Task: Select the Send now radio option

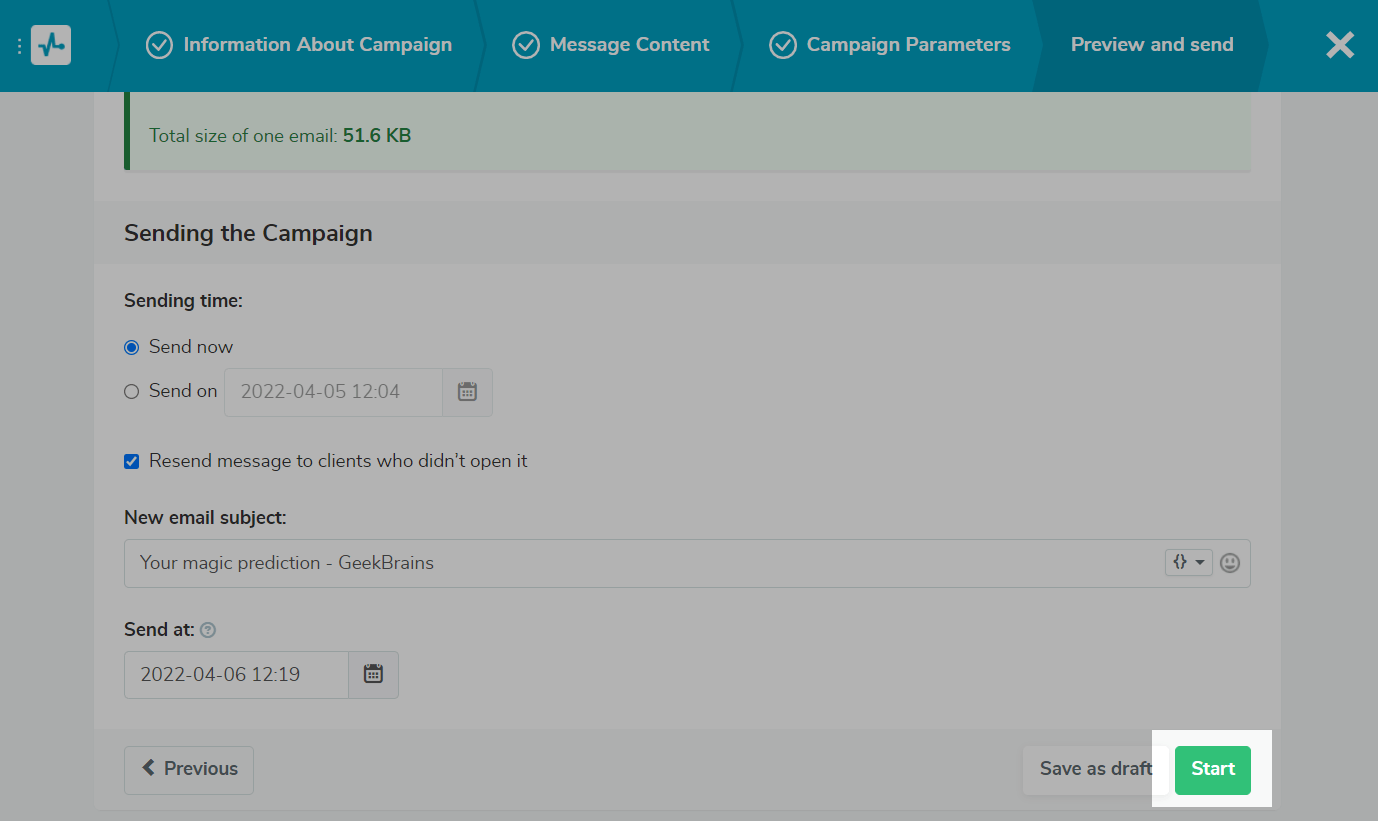Action: tap(131, 348)
